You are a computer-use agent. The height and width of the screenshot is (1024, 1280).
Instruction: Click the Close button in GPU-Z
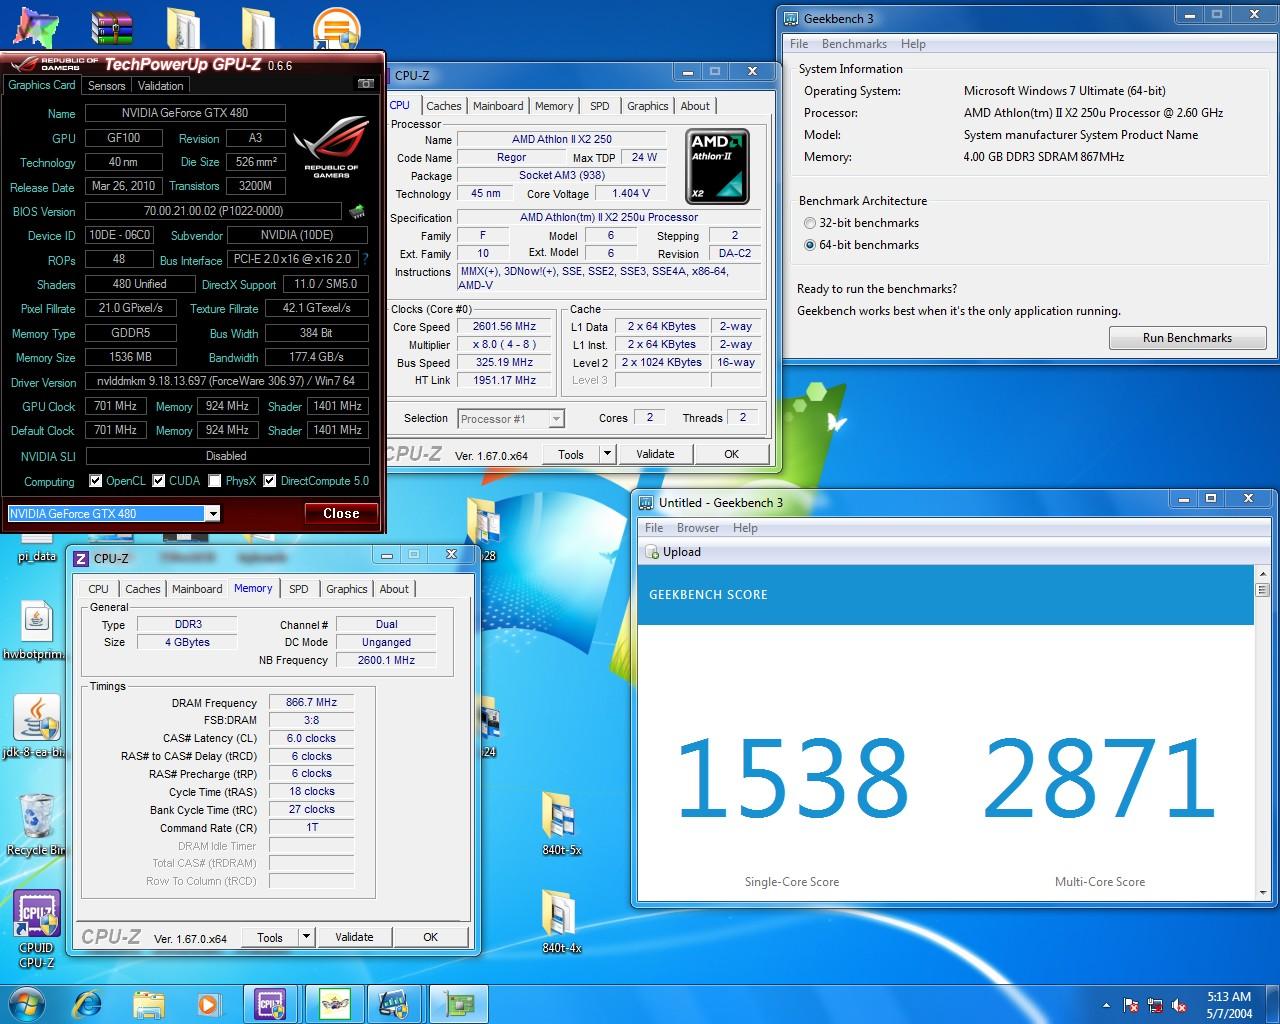point(341,514)
